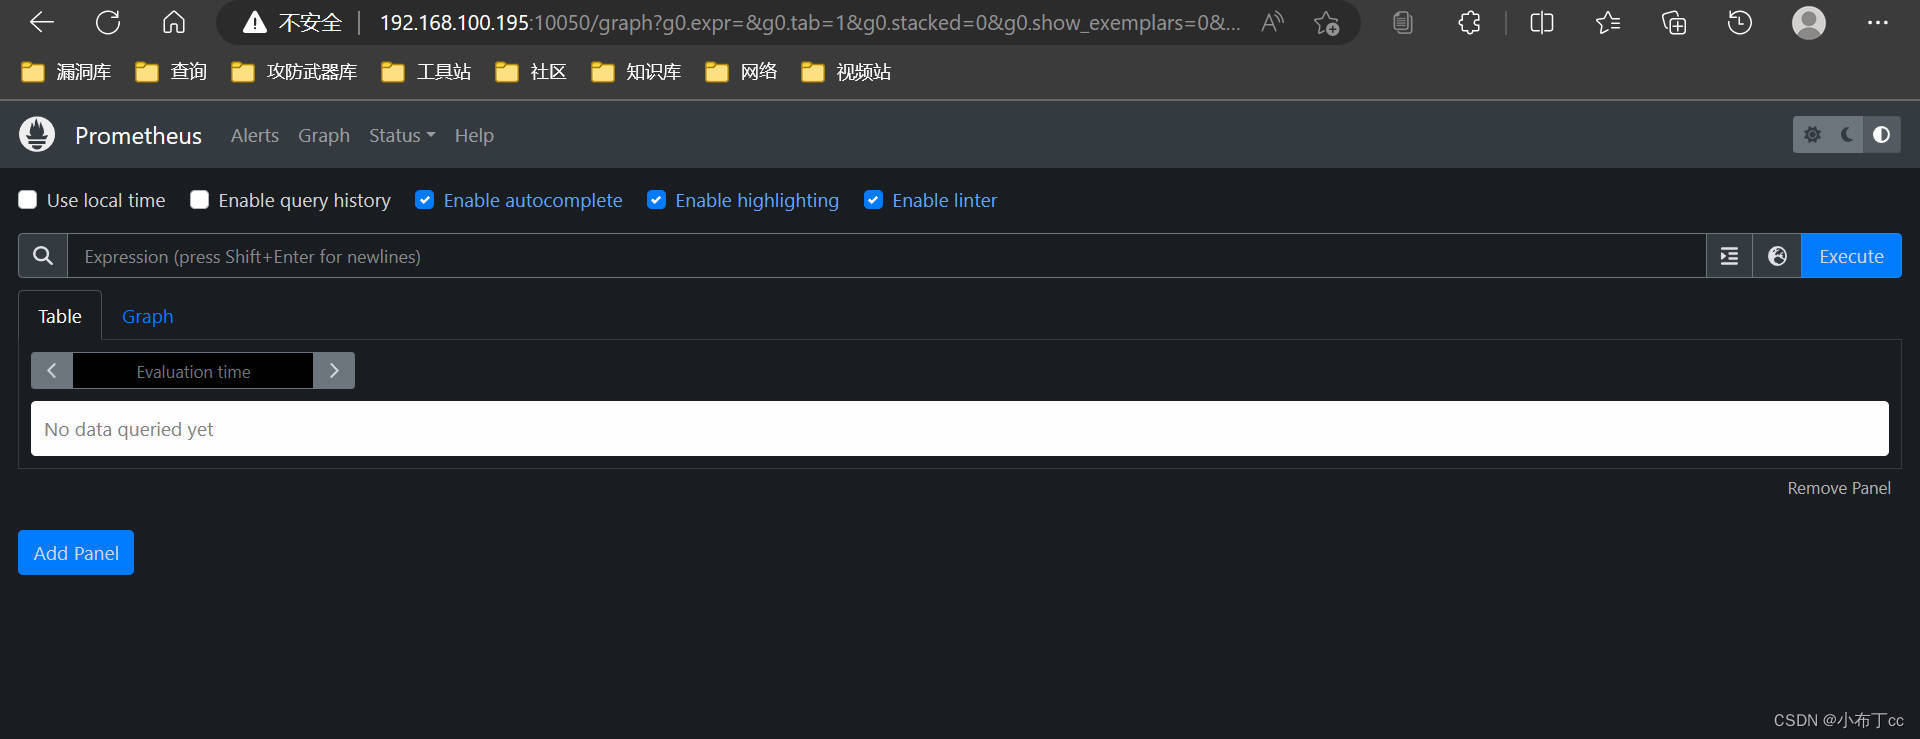
Task: Open favorites list icon
Action: [1608, 22]
